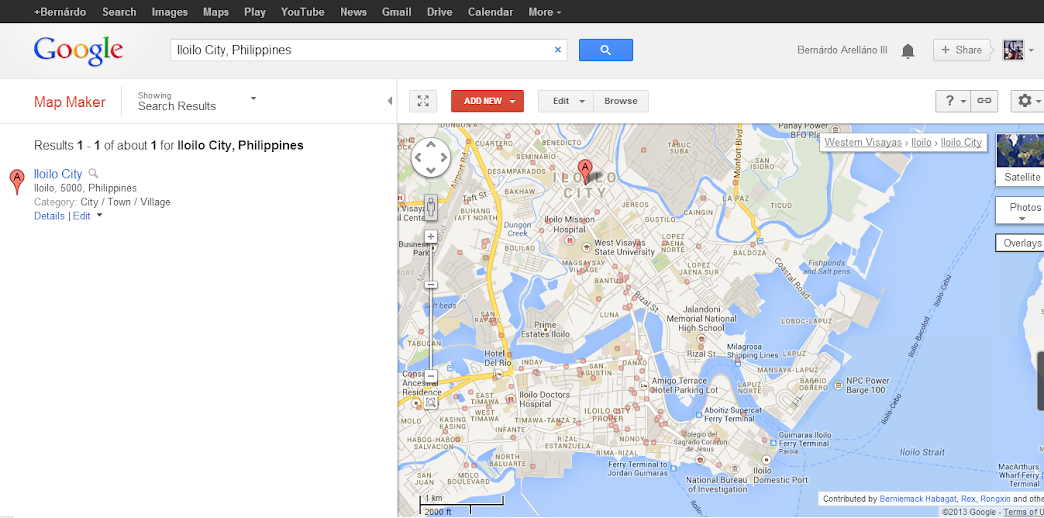Open Maps from top bar
The image size is (1044, 518).
pos(216,12)
